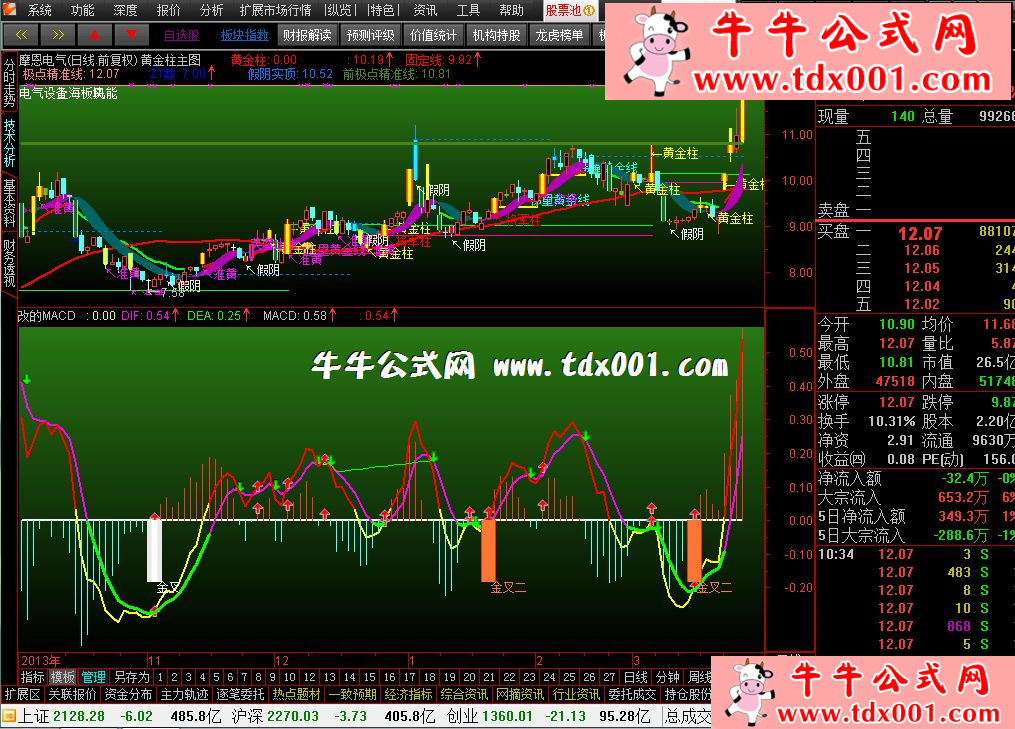Click the 管理 button below the chart
This screenshot has height=729, width=1015.
coord(93,677)
